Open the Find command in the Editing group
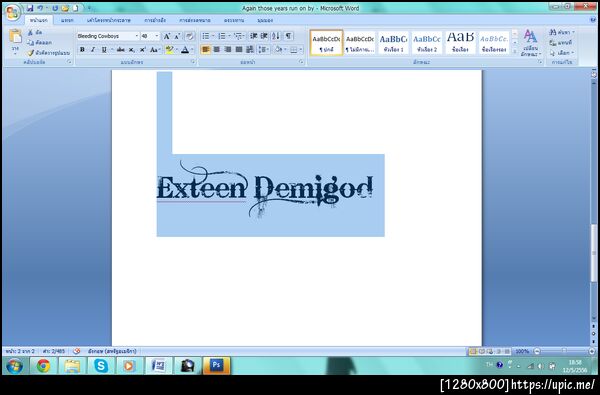This screenshot has width=600, height=395. click(x=562, y=33)
